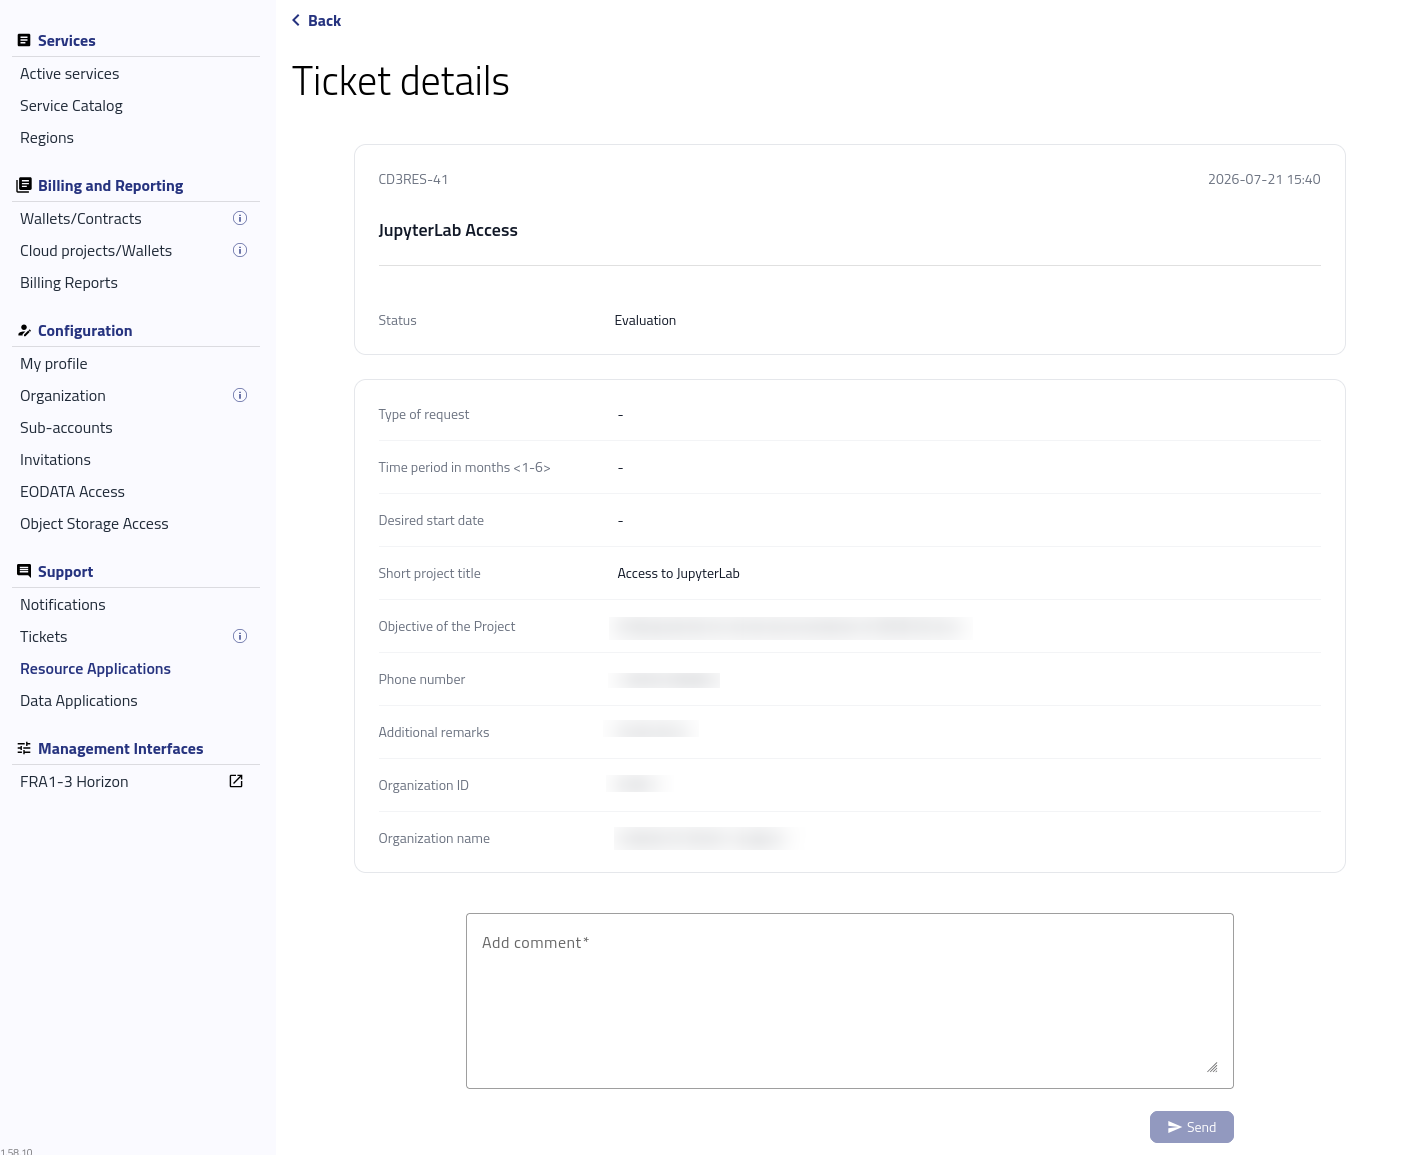Click the Configuration section icon
This screenshot has width=1414, height=1155.
pos(24,331)
